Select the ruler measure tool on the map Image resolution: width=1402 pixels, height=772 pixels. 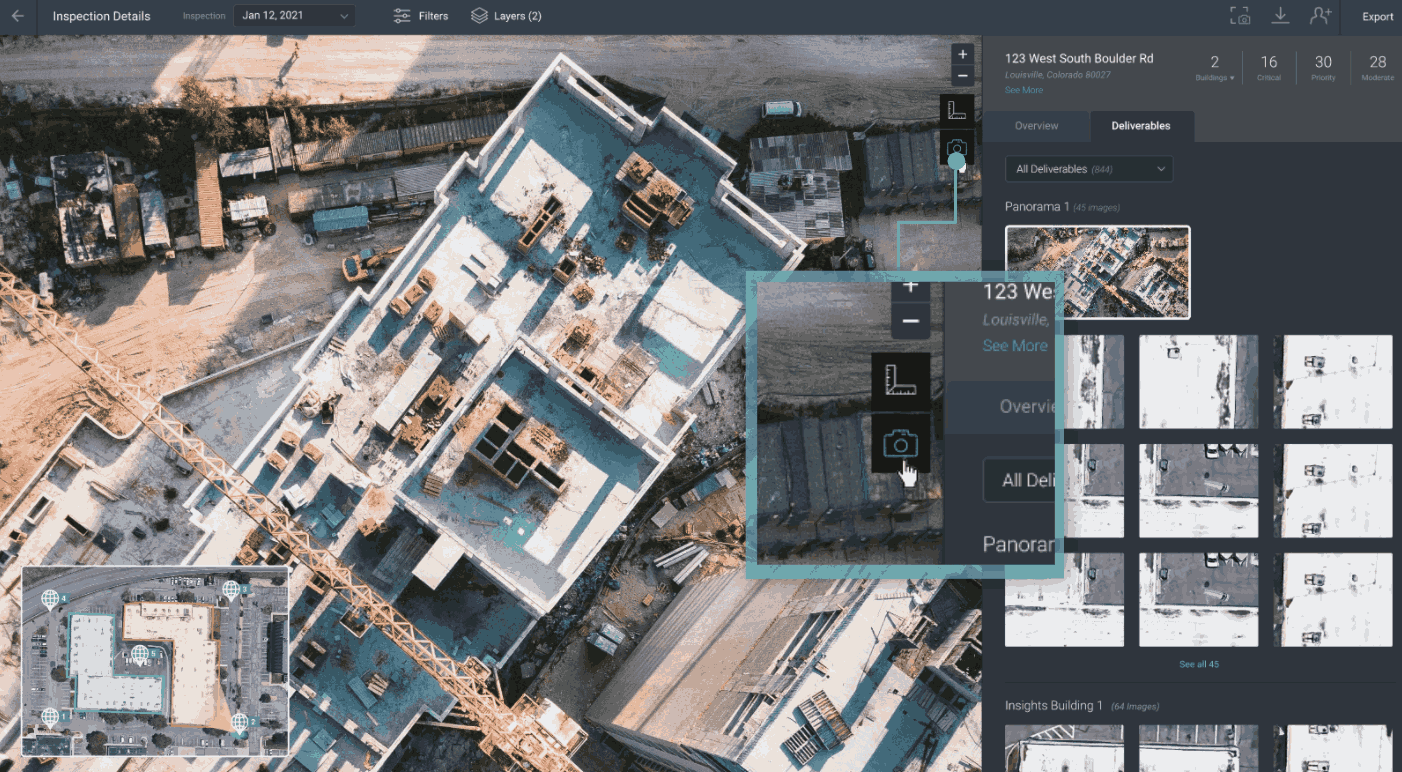click(x=957, y=111)
